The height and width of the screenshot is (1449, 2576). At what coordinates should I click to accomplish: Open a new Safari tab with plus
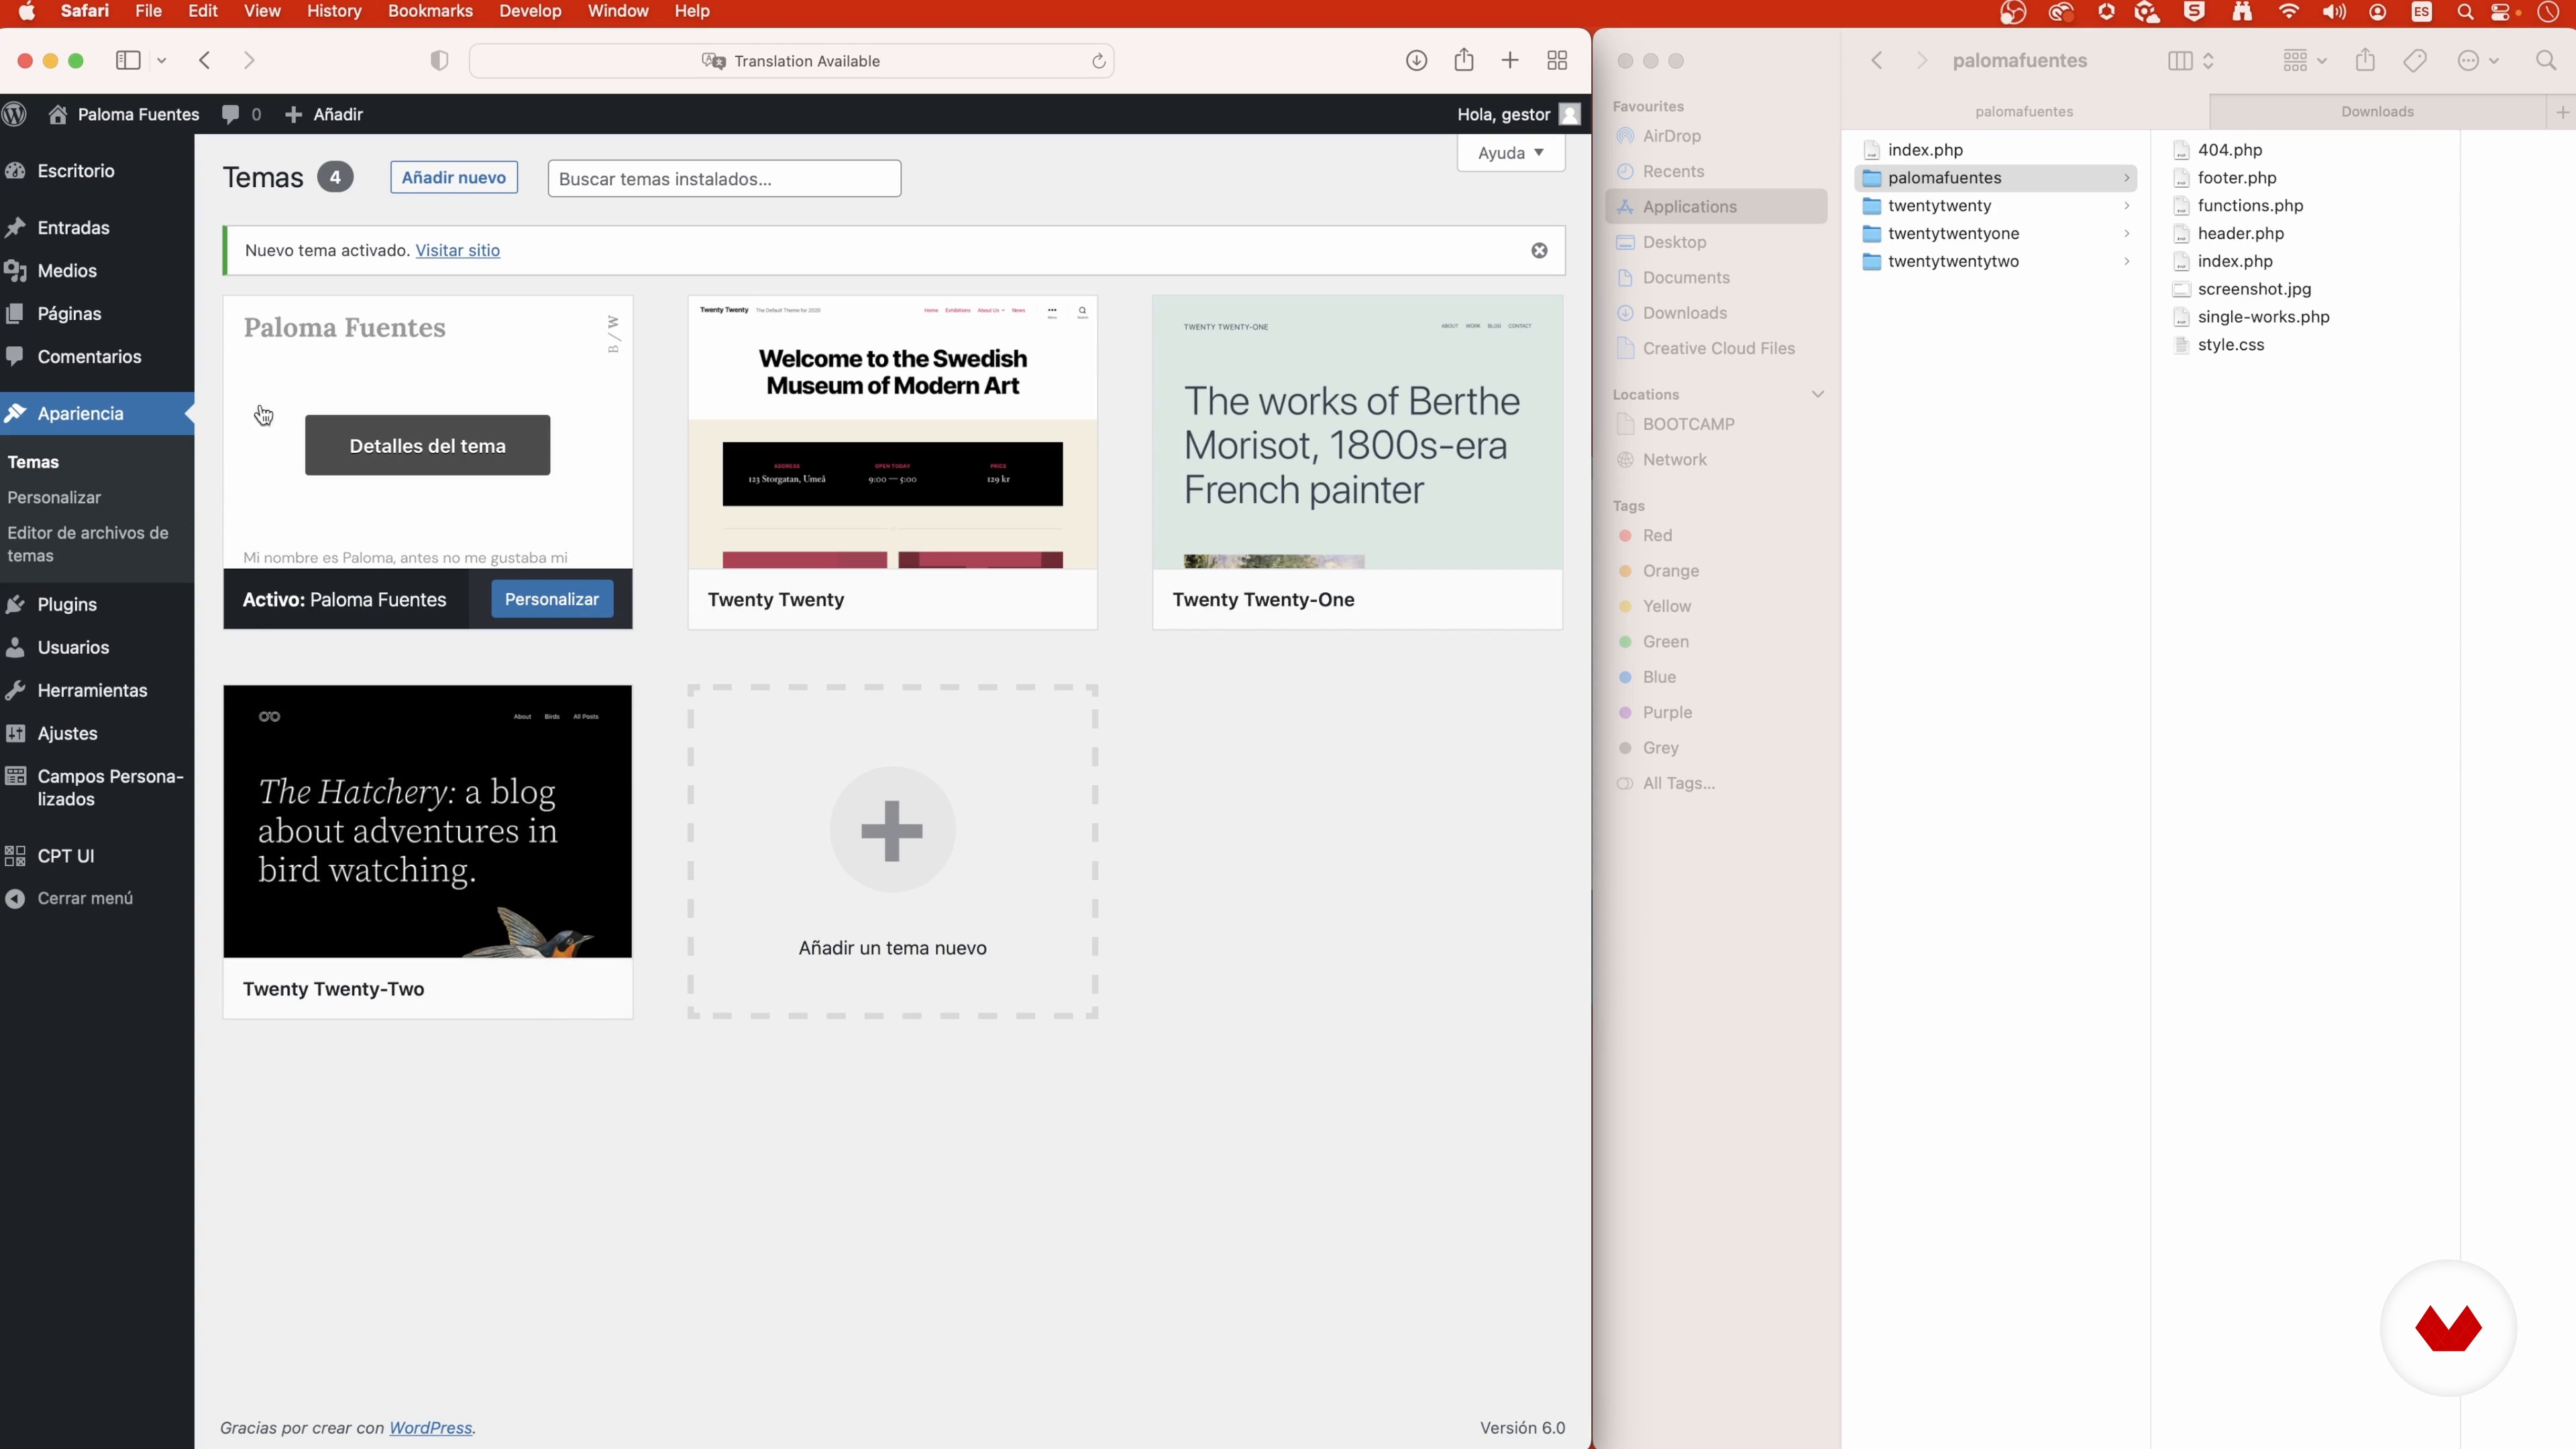[x=1510, y=61]
